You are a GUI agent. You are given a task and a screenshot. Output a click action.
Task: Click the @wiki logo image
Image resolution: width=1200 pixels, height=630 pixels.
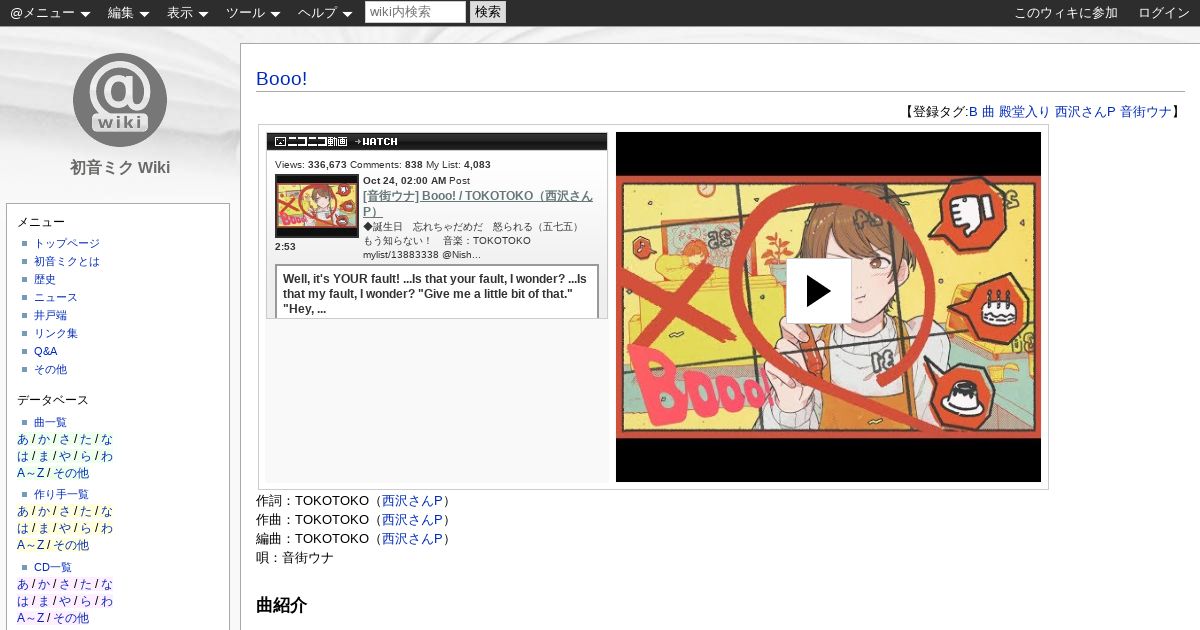coord(120,100)
